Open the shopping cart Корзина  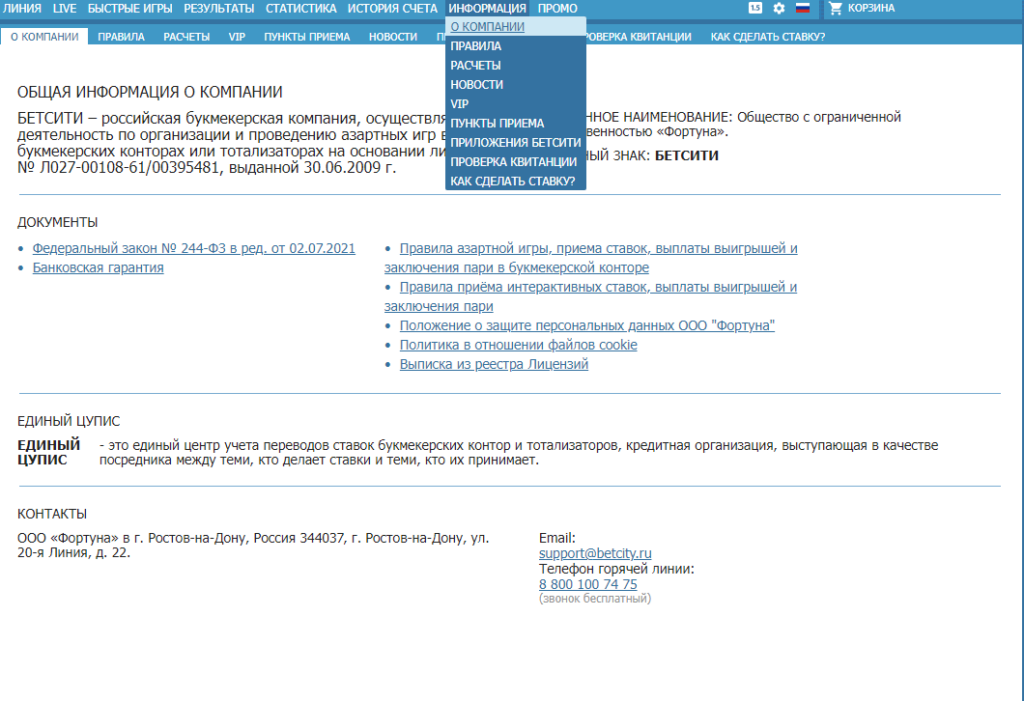click(x=861, y=8)
